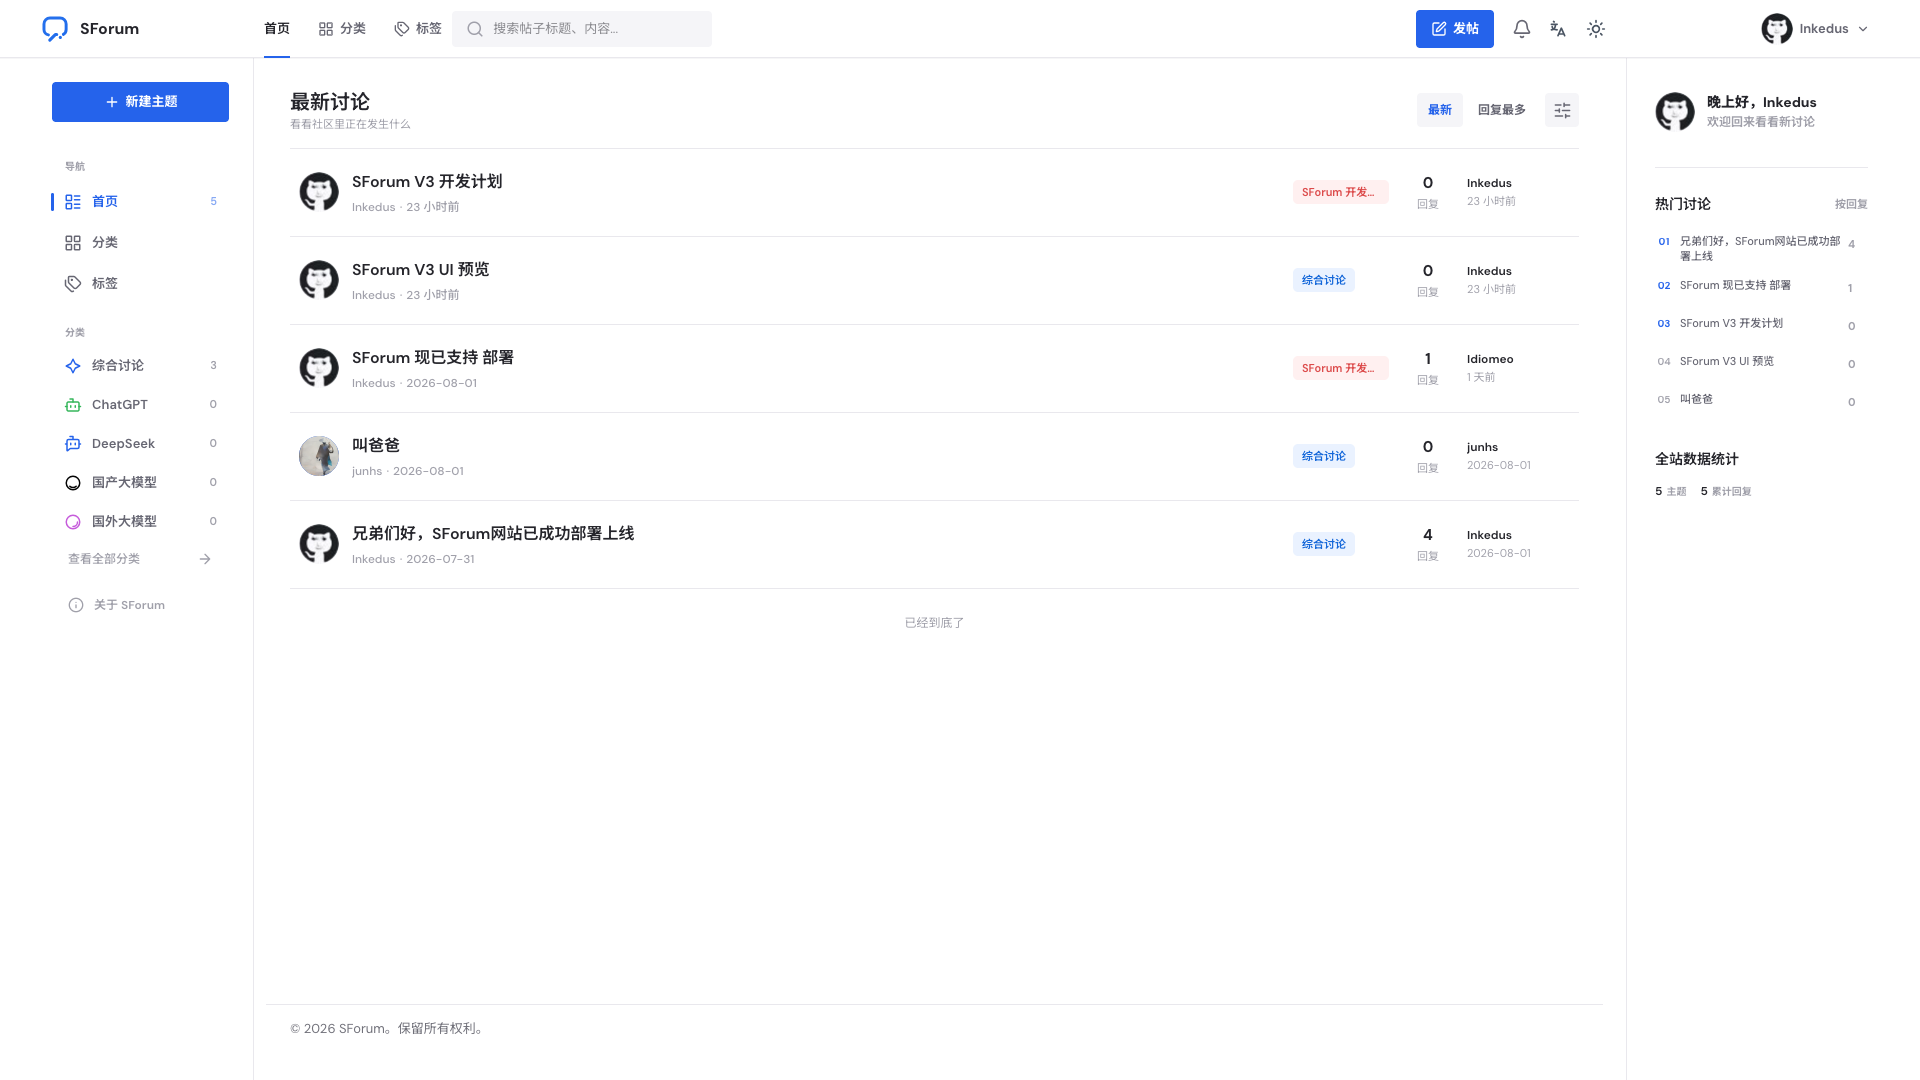1920x1080 pixels.
Task: Click the SForum 开发 tag on 开发计划 row
Action: point(1340,192)
